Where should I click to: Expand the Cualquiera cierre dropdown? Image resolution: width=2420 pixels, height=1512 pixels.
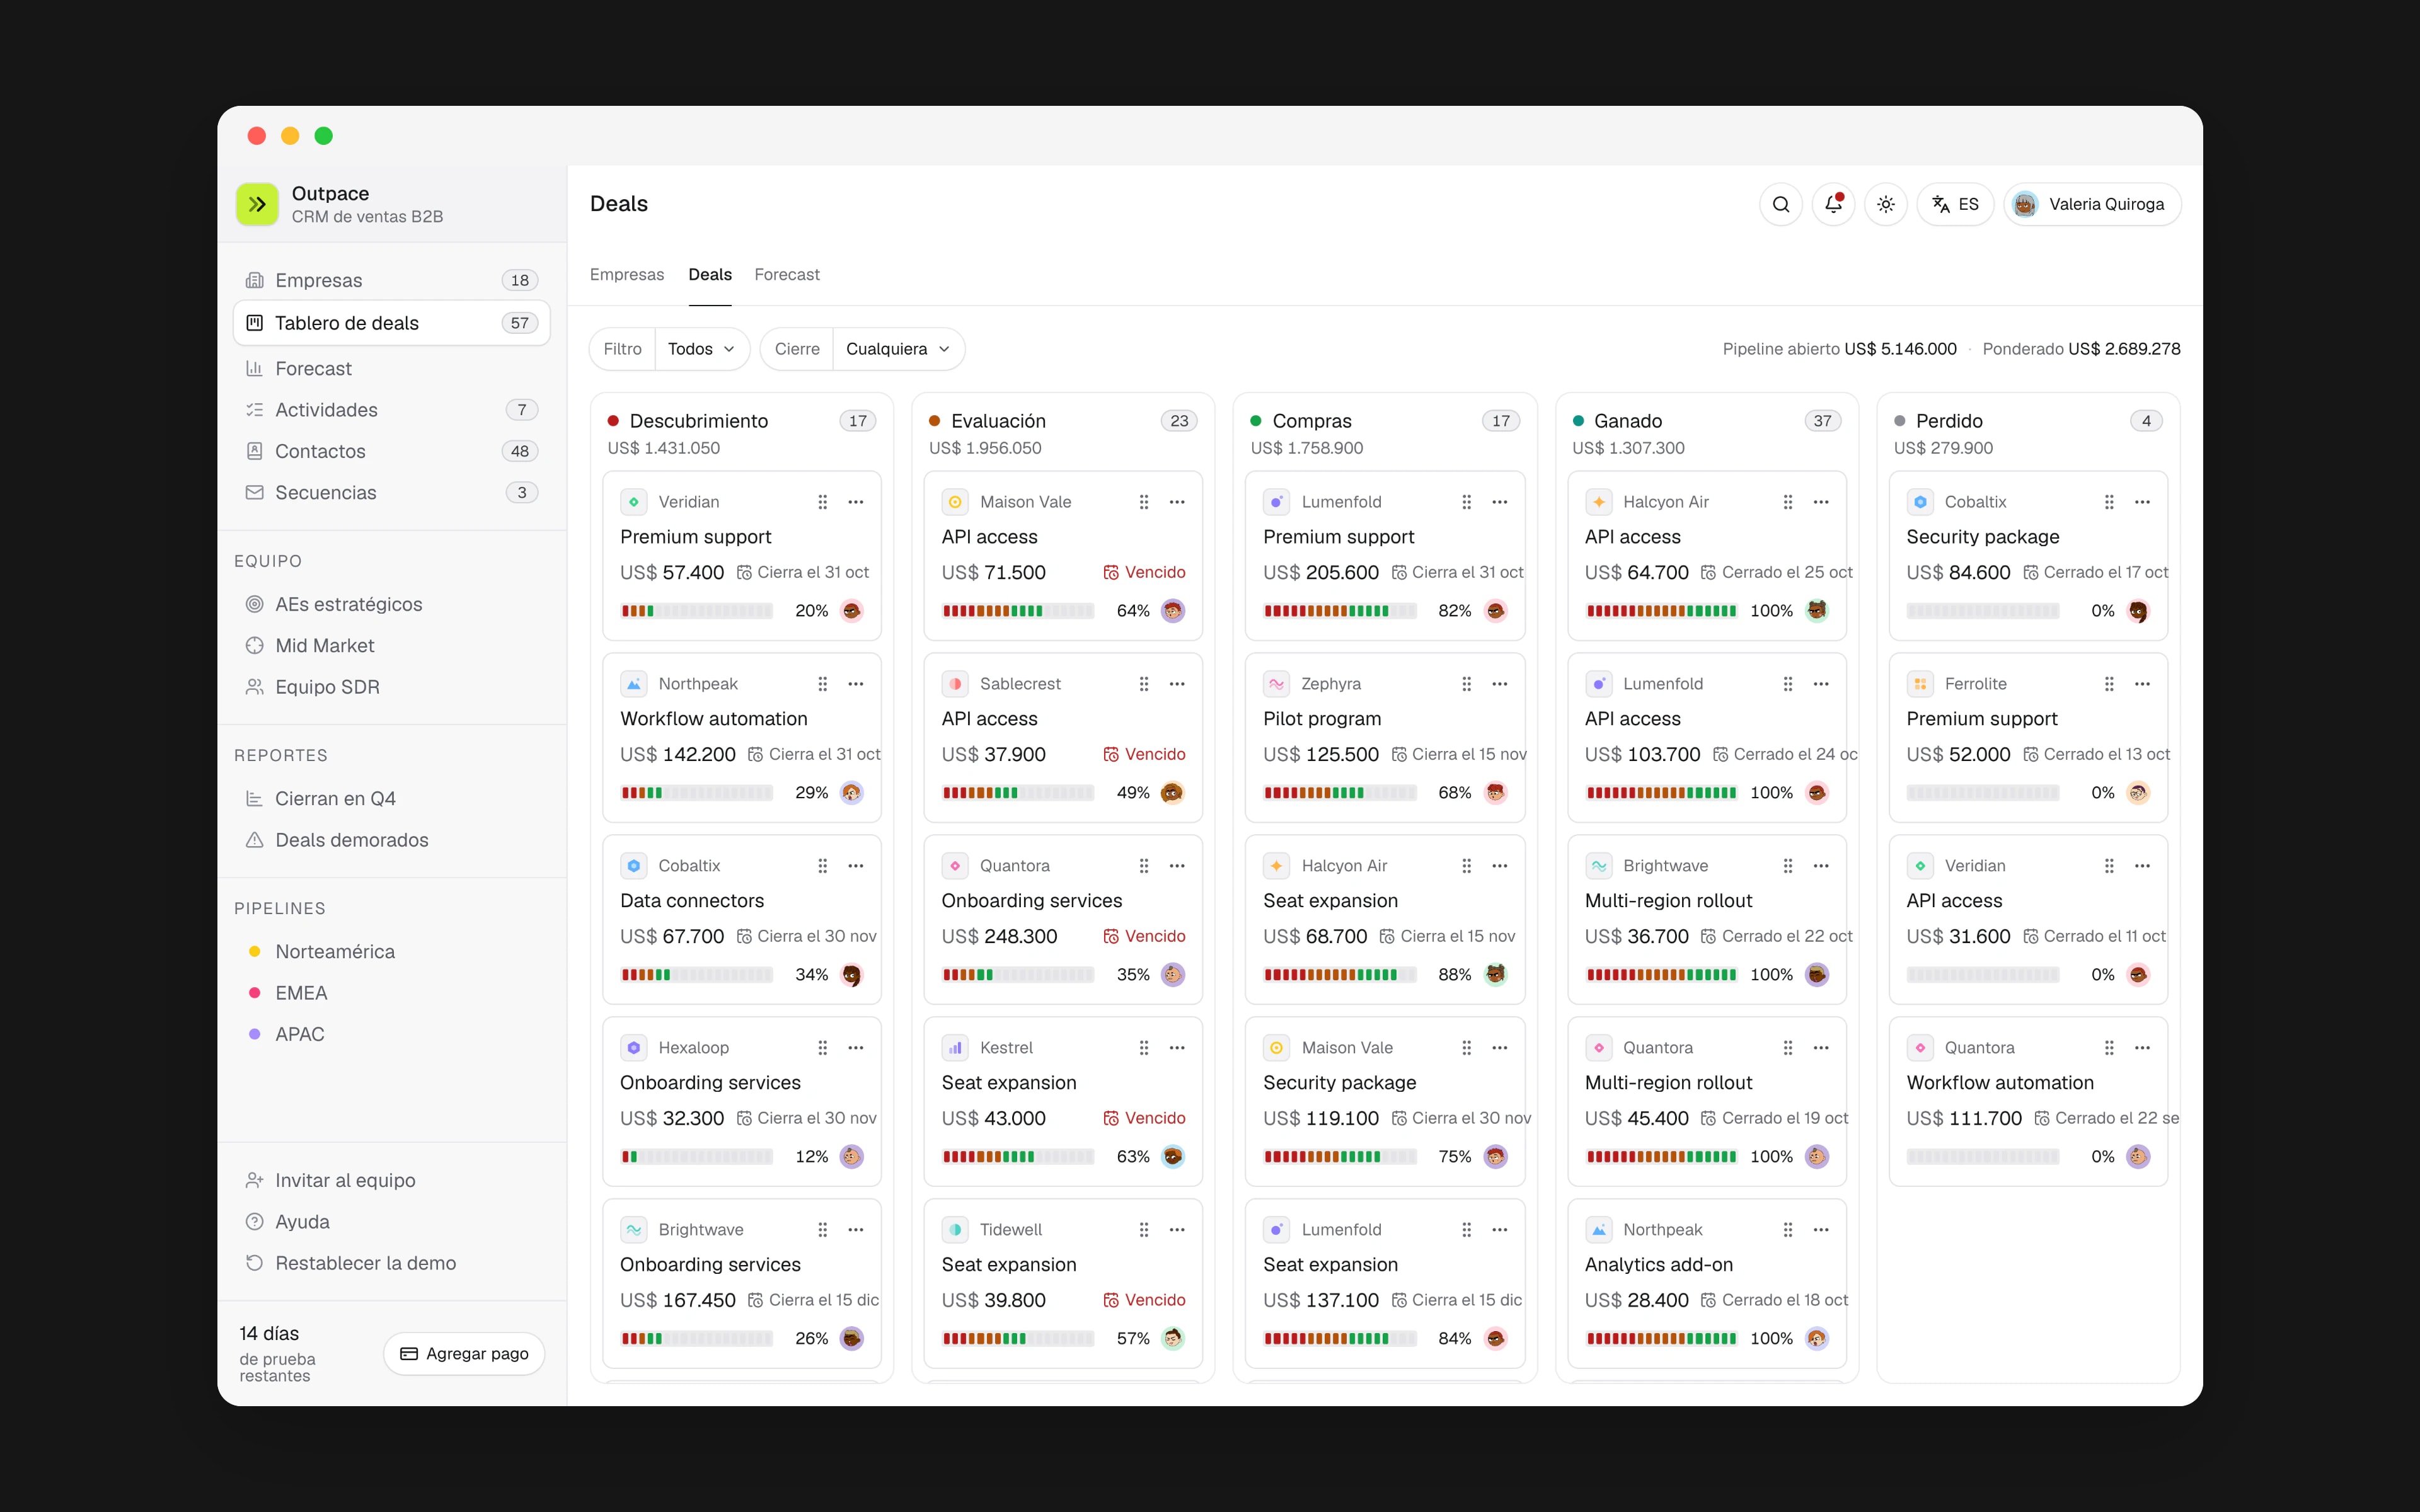[898, 349]
